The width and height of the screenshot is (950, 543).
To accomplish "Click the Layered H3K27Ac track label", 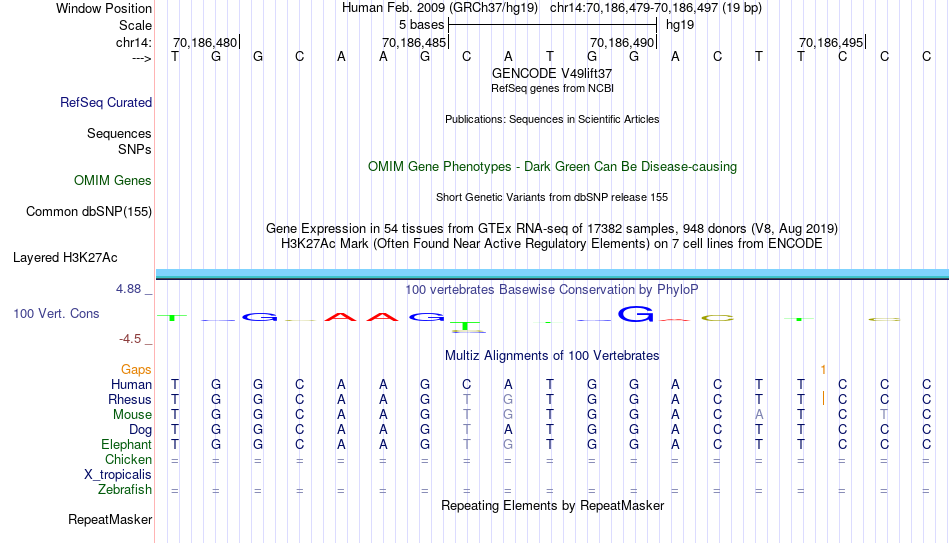I will tap(65, 258).
